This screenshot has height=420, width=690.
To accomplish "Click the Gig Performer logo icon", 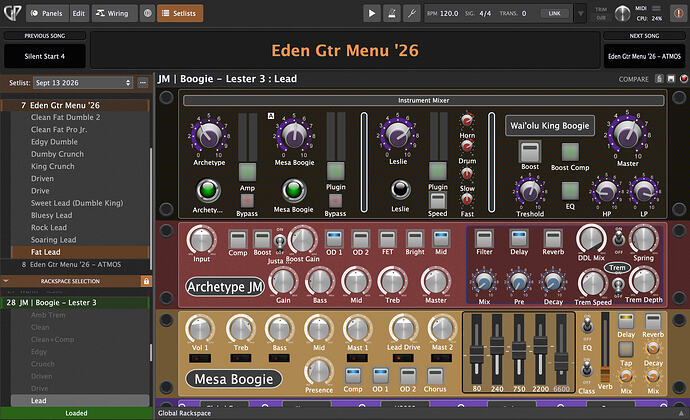I will pos(12,13).
